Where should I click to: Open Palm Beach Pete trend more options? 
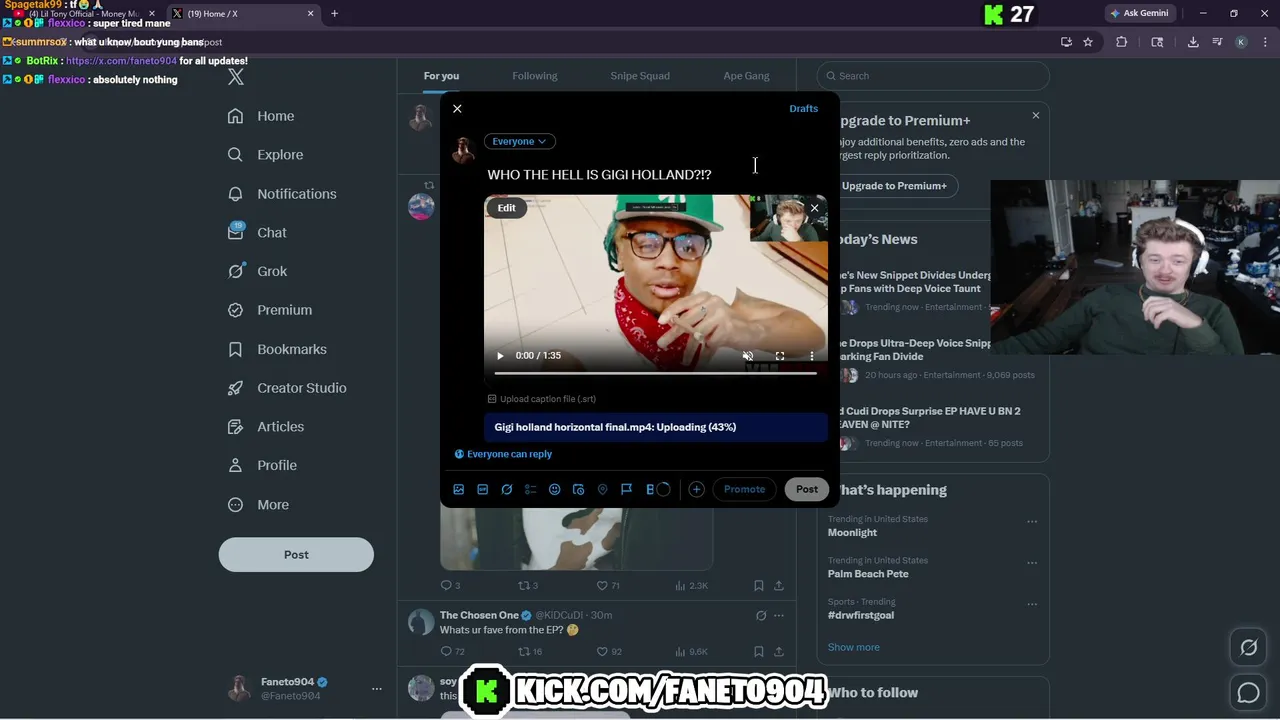tap(1032, 563)
